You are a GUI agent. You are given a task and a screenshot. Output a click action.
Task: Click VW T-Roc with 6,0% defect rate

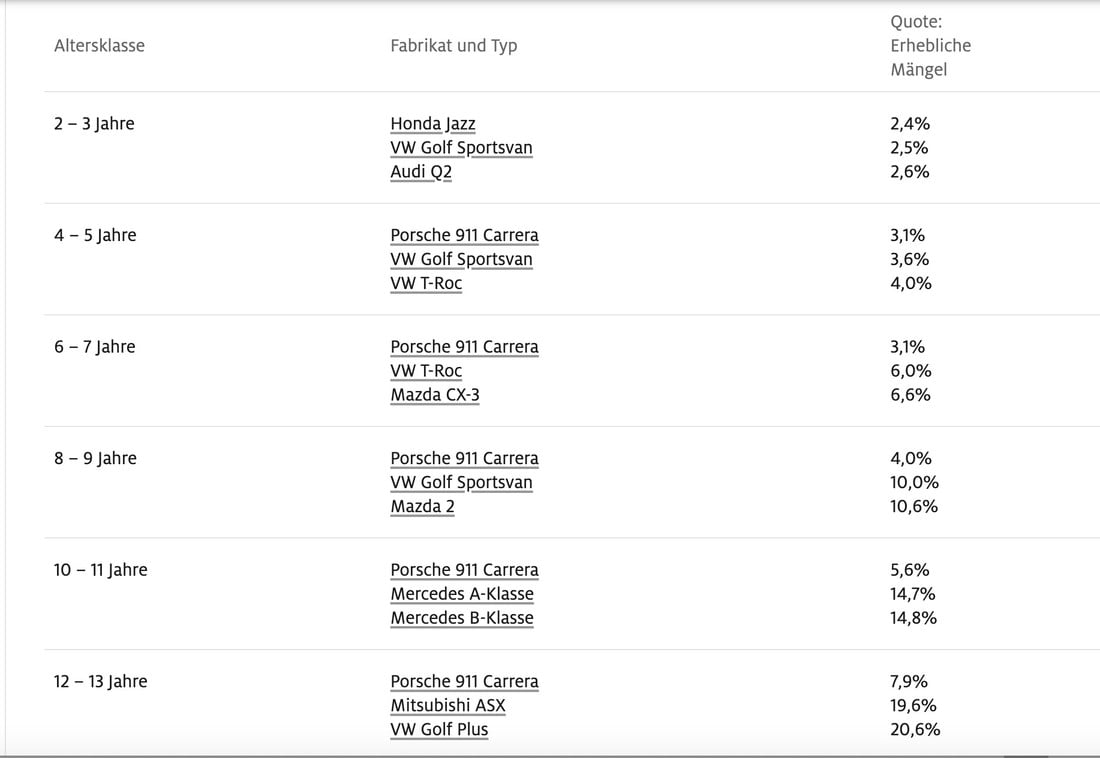(426, 371)
